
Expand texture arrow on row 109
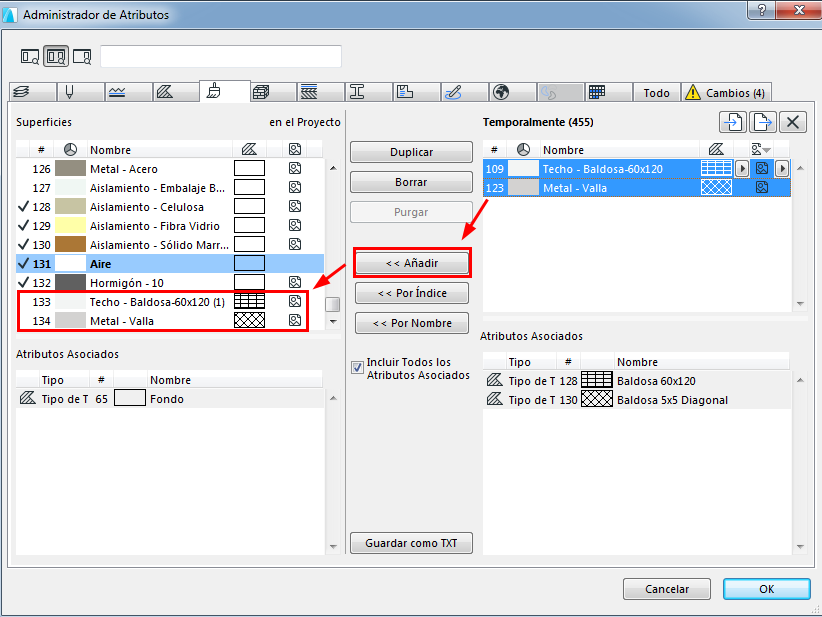782,169
